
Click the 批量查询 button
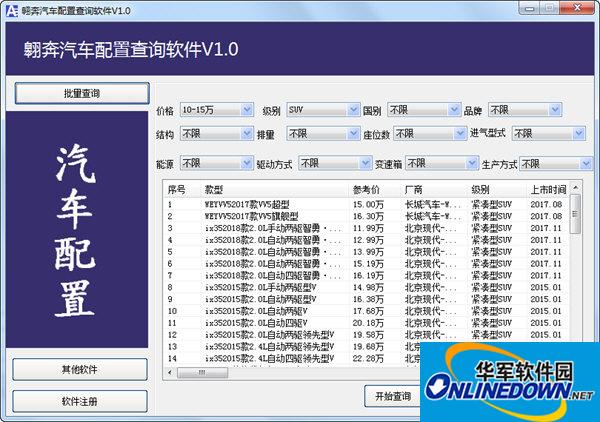pos(80,93)
